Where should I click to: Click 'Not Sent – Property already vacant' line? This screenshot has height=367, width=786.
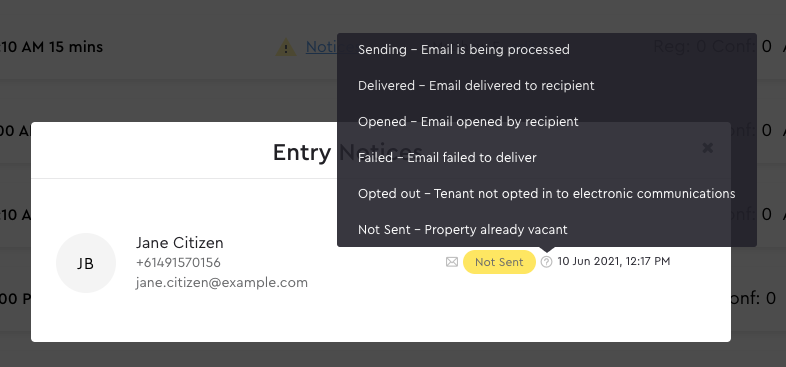coord(463,230)
